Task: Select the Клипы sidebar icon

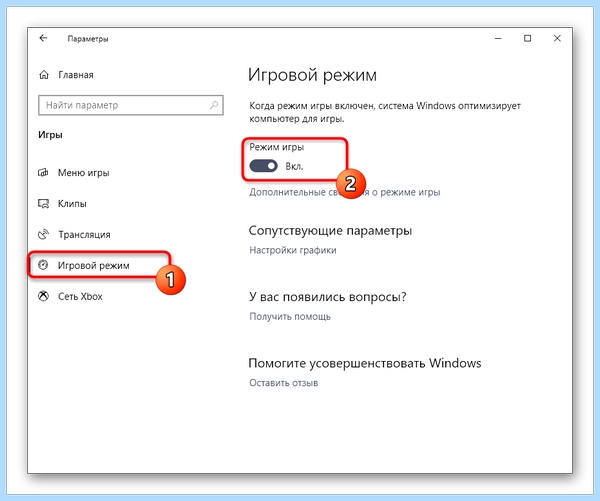Action: [43, 204]
